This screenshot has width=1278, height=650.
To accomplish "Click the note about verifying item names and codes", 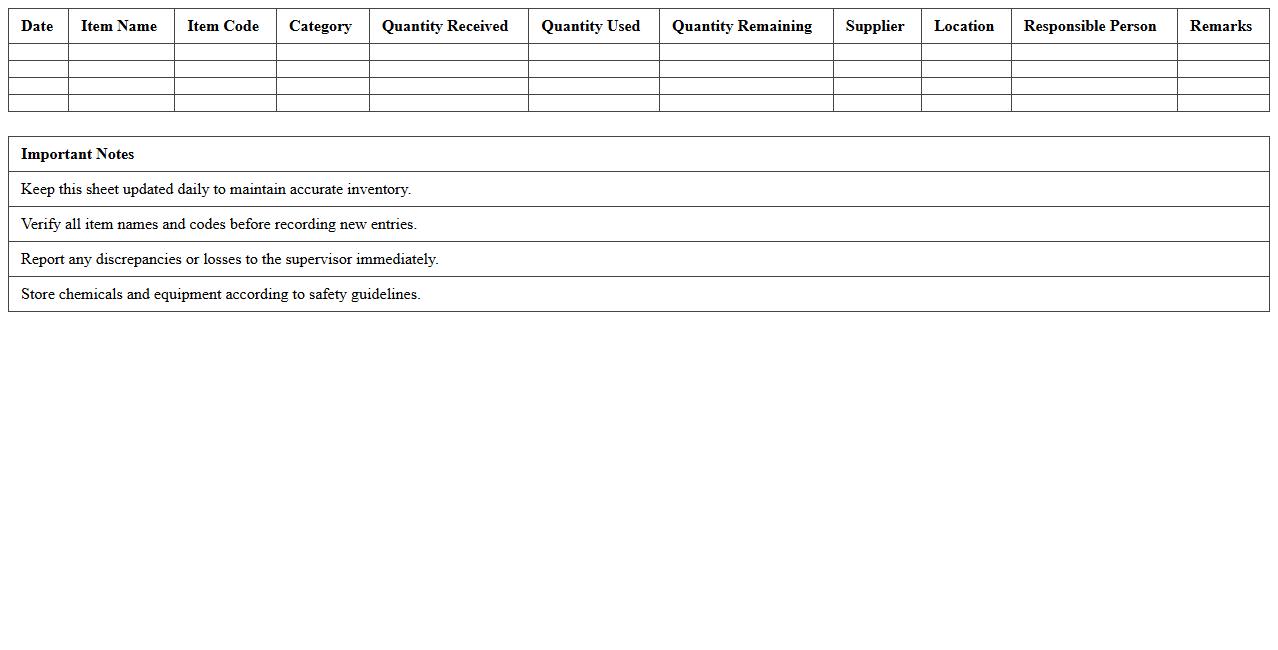I will point(219,224).
